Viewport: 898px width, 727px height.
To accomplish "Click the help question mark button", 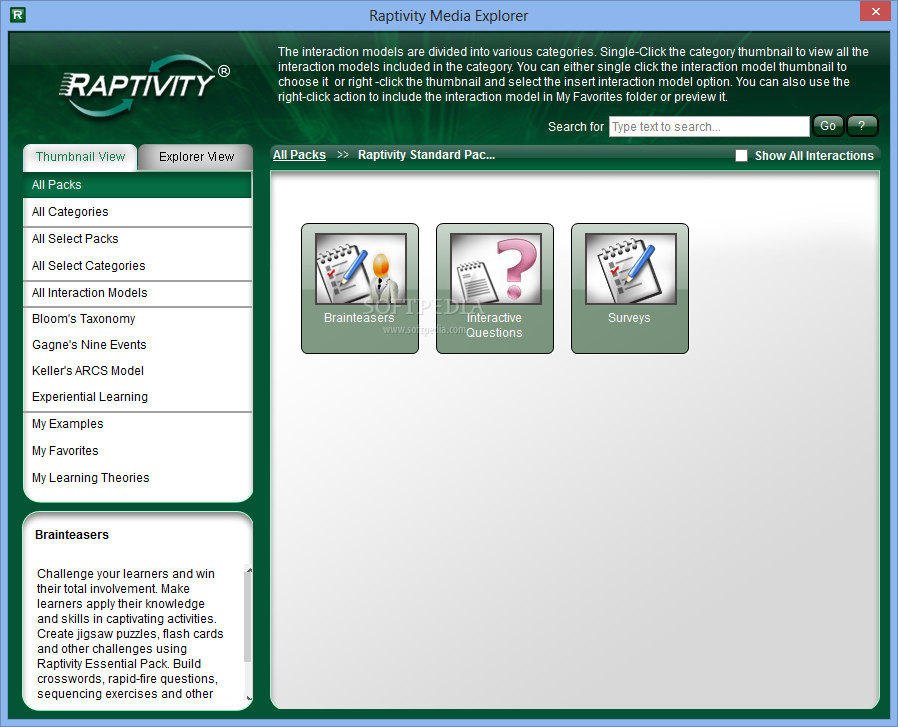I will coord(862,126).
